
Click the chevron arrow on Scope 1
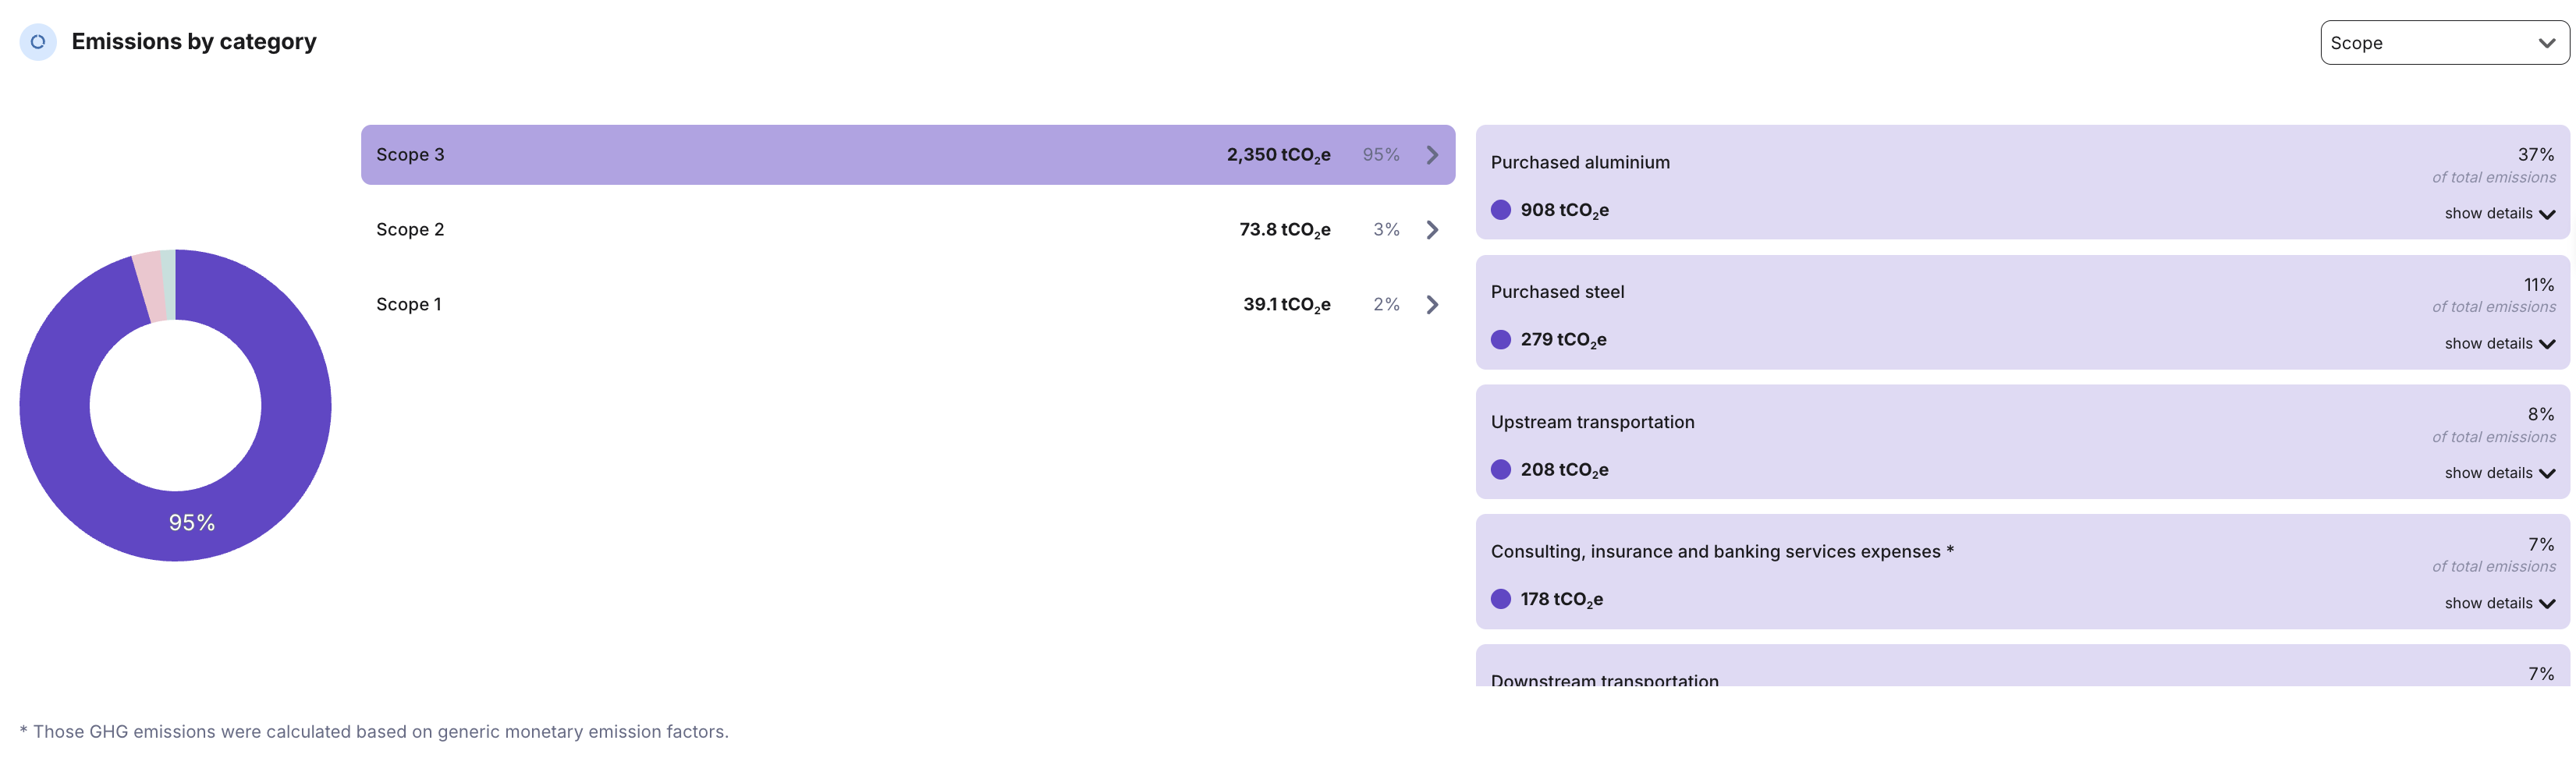pyautogui.click(x=1432, y=305)
